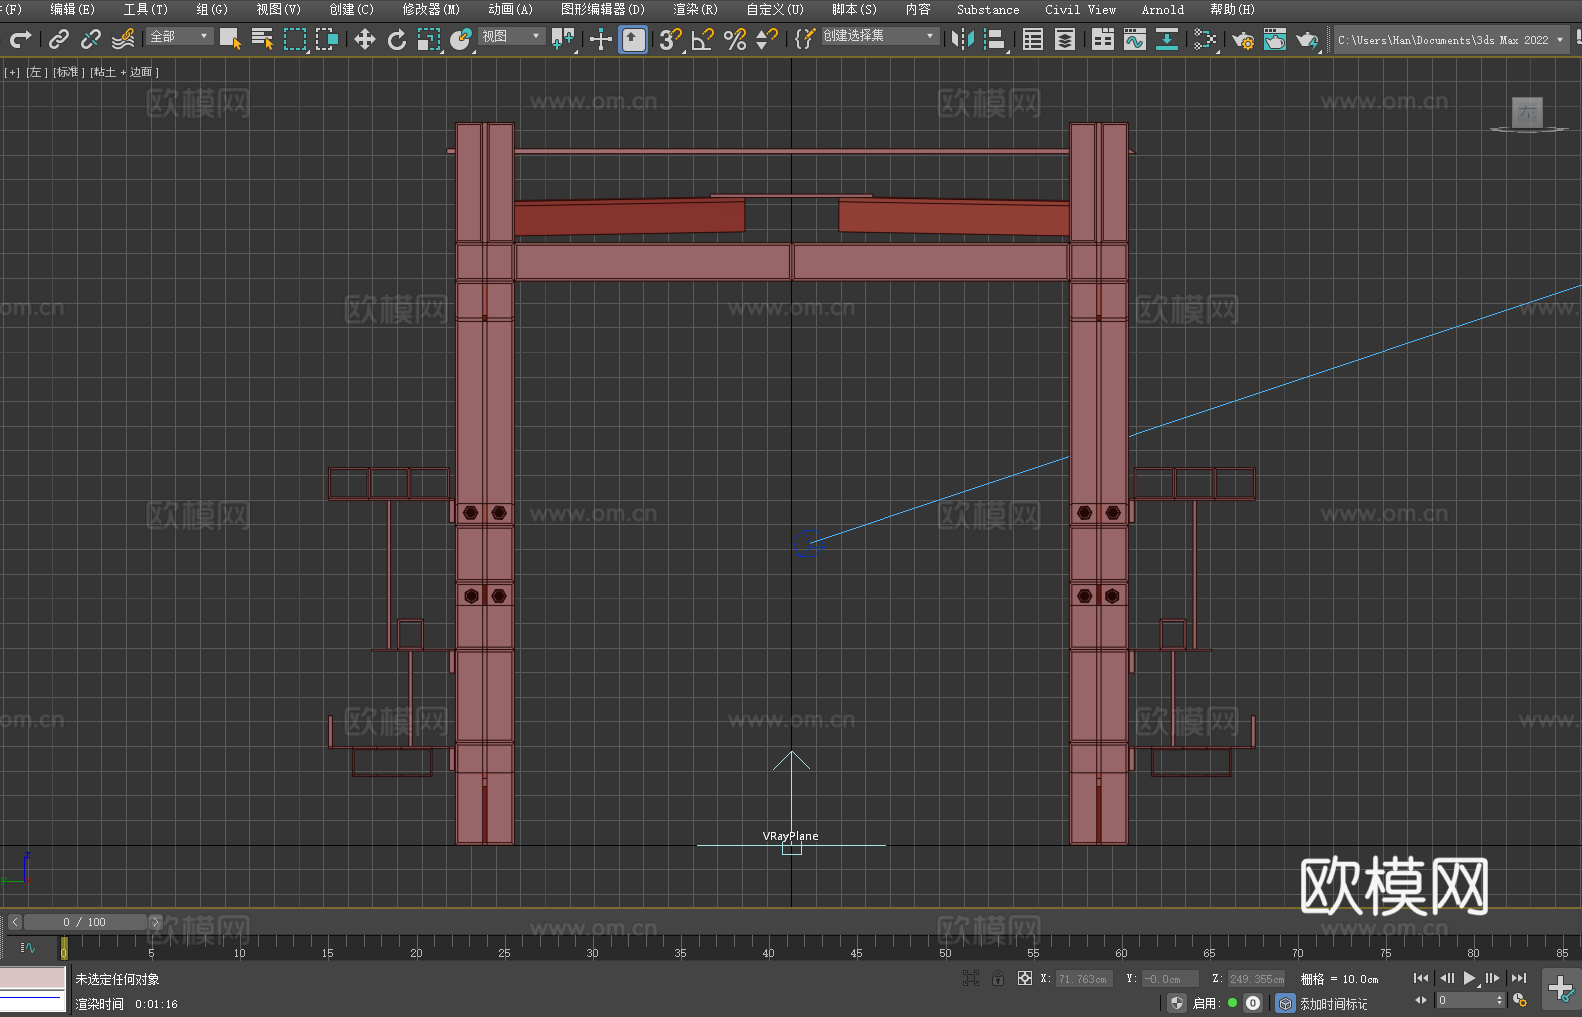Open Material Editor node icon

[x=1205, y=39]
